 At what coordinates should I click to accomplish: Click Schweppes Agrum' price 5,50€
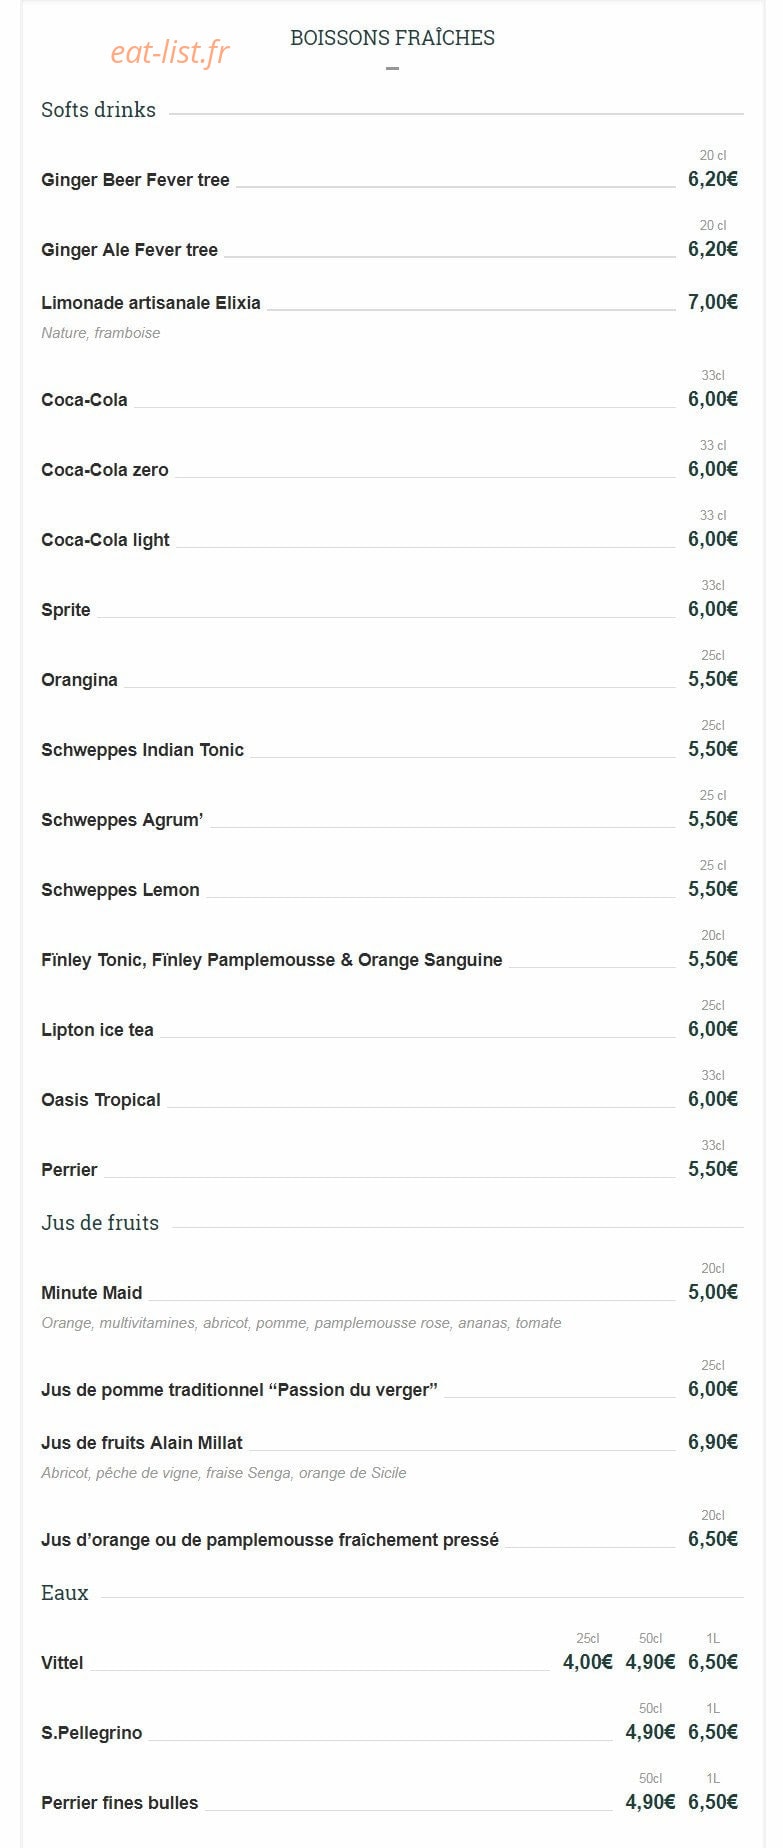point(713,819)
